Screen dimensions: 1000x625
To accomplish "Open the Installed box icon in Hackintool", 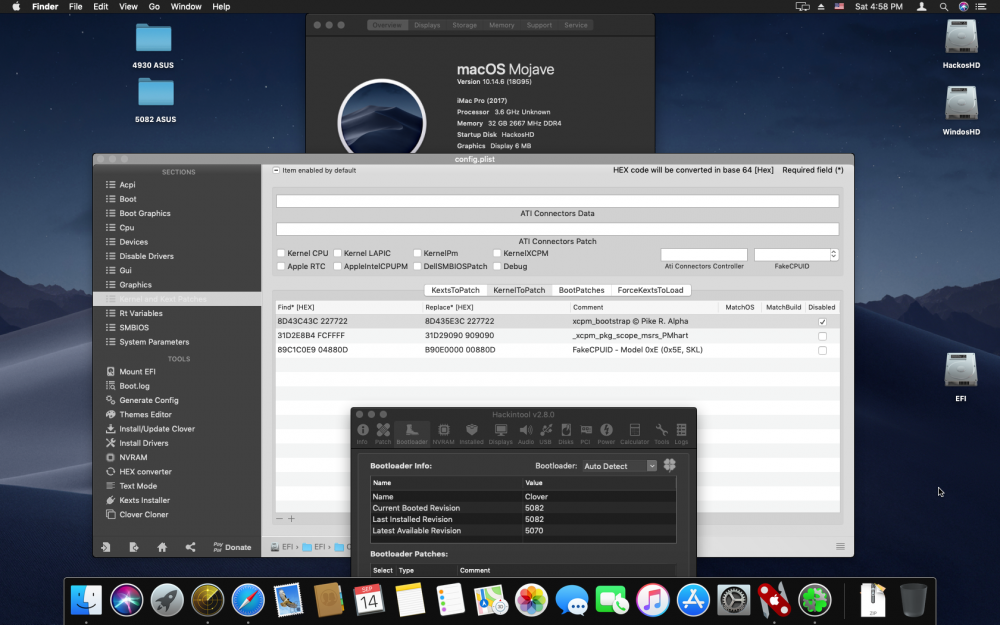I will pos(471,433).
